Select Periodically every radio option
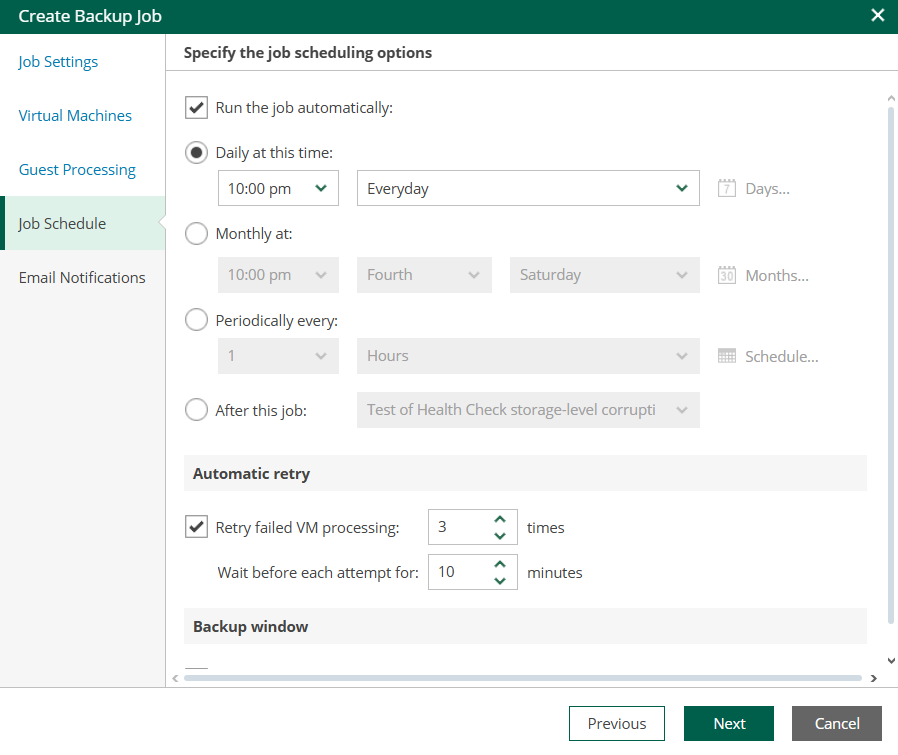 coord(197,321)
